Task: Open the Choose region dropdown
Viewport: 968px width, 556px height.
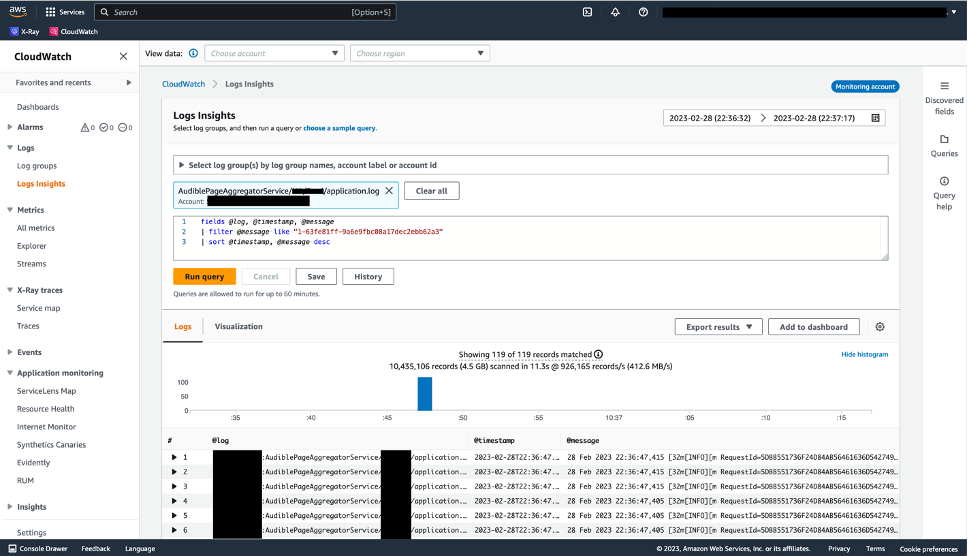Action: point(420,53)
